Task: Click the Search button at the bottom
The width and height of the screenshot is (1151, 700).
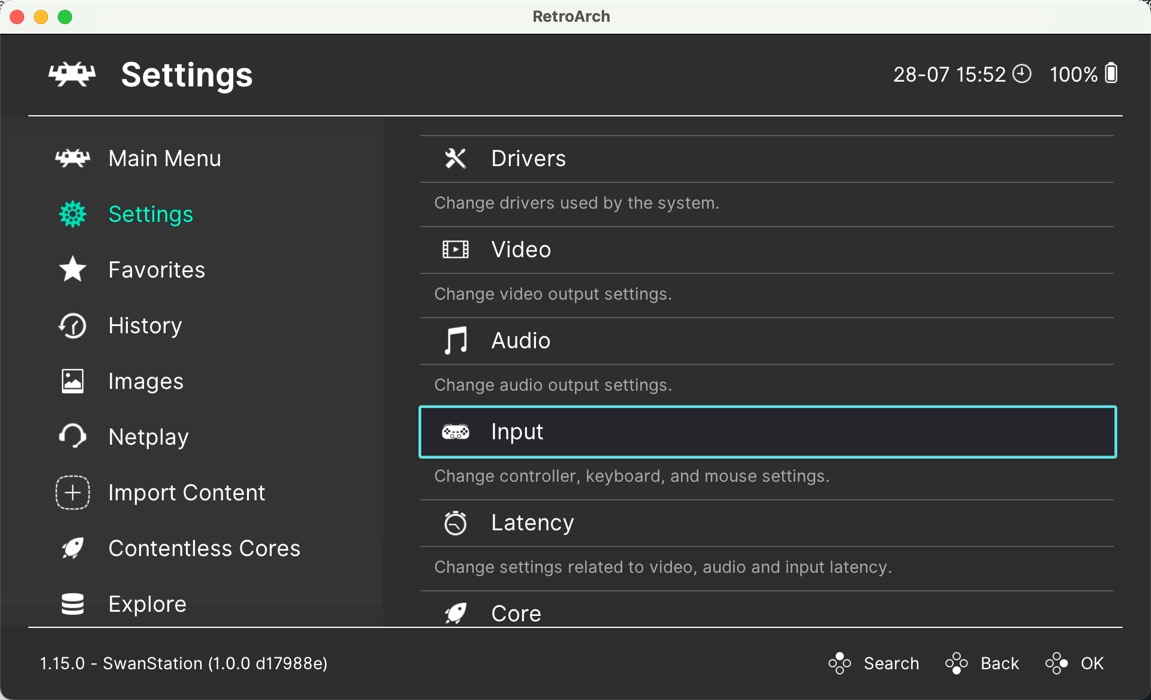Action: coord(874,663)
